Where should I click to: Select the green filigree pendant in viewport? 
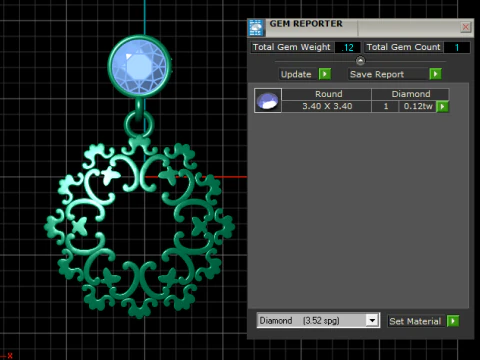point(140,227)
